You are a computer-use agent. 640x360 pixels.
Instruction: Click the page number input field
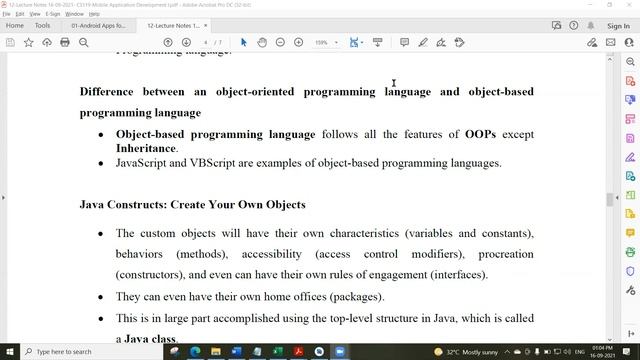206,42
